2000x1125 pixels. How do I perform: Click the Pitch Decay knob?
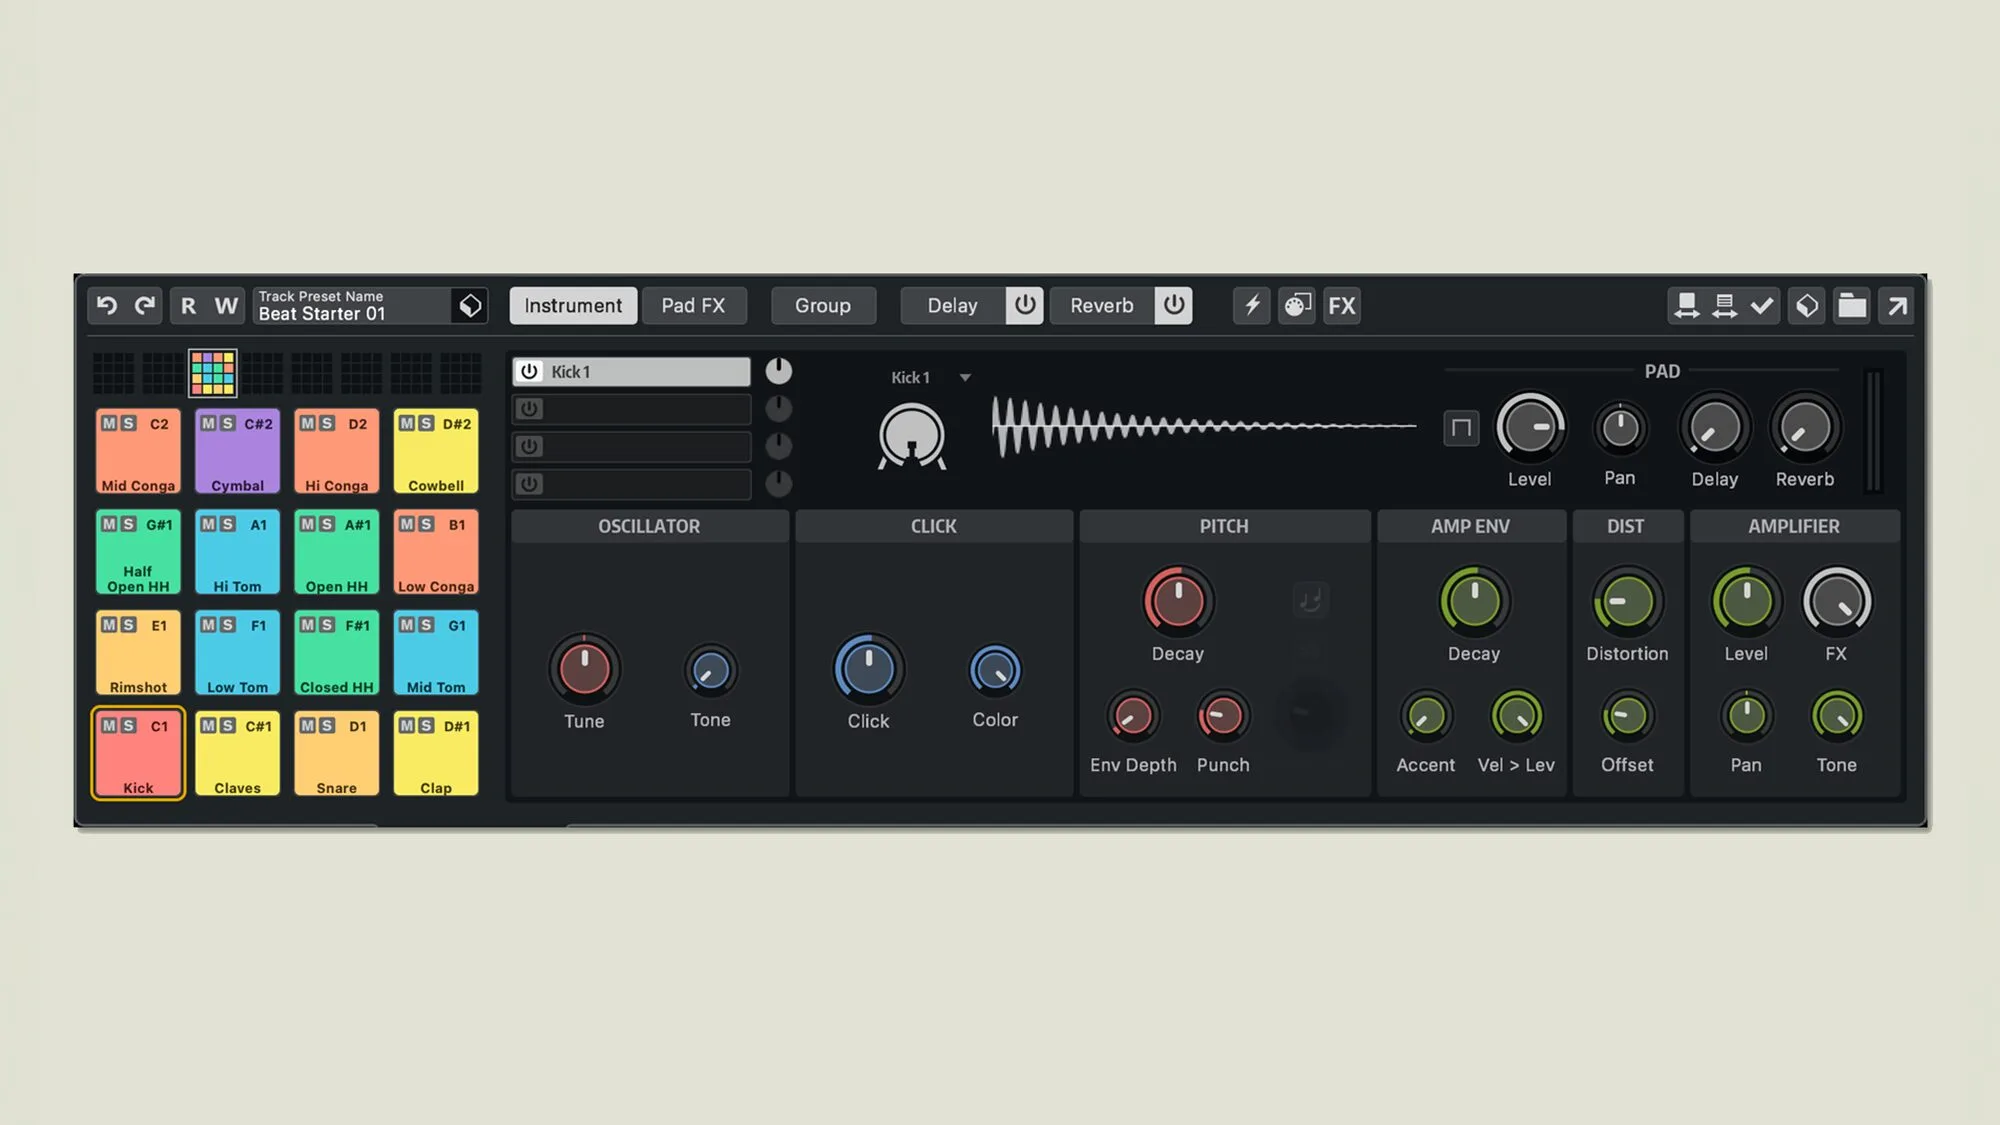pos(1178,602)
